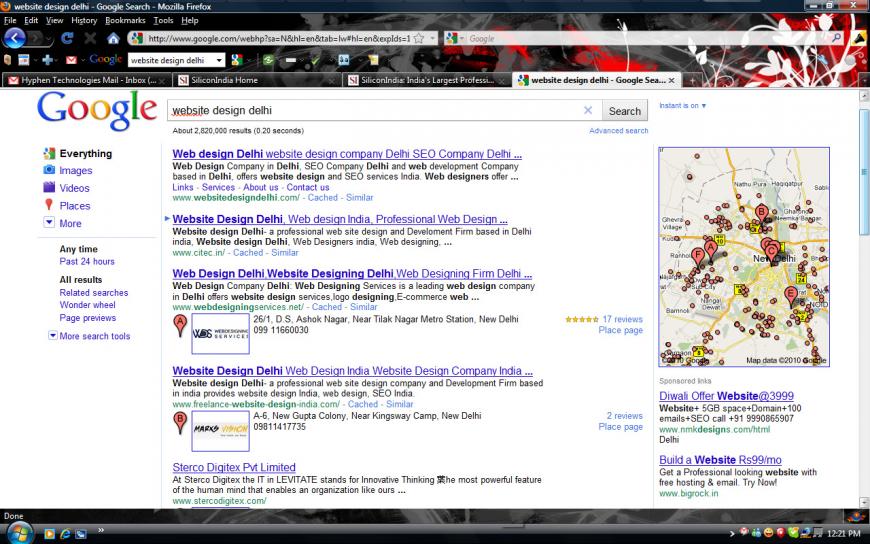
Task: Open the Bookmarks menu
Action: pyautogui.click(x=125, y=21)
